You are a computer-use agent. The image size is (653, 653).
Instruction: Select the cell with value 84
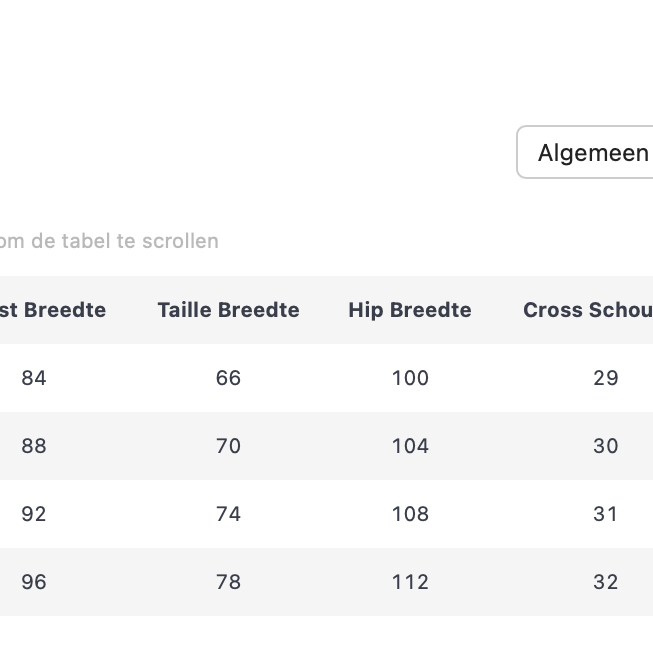click(x=34, y=378)
